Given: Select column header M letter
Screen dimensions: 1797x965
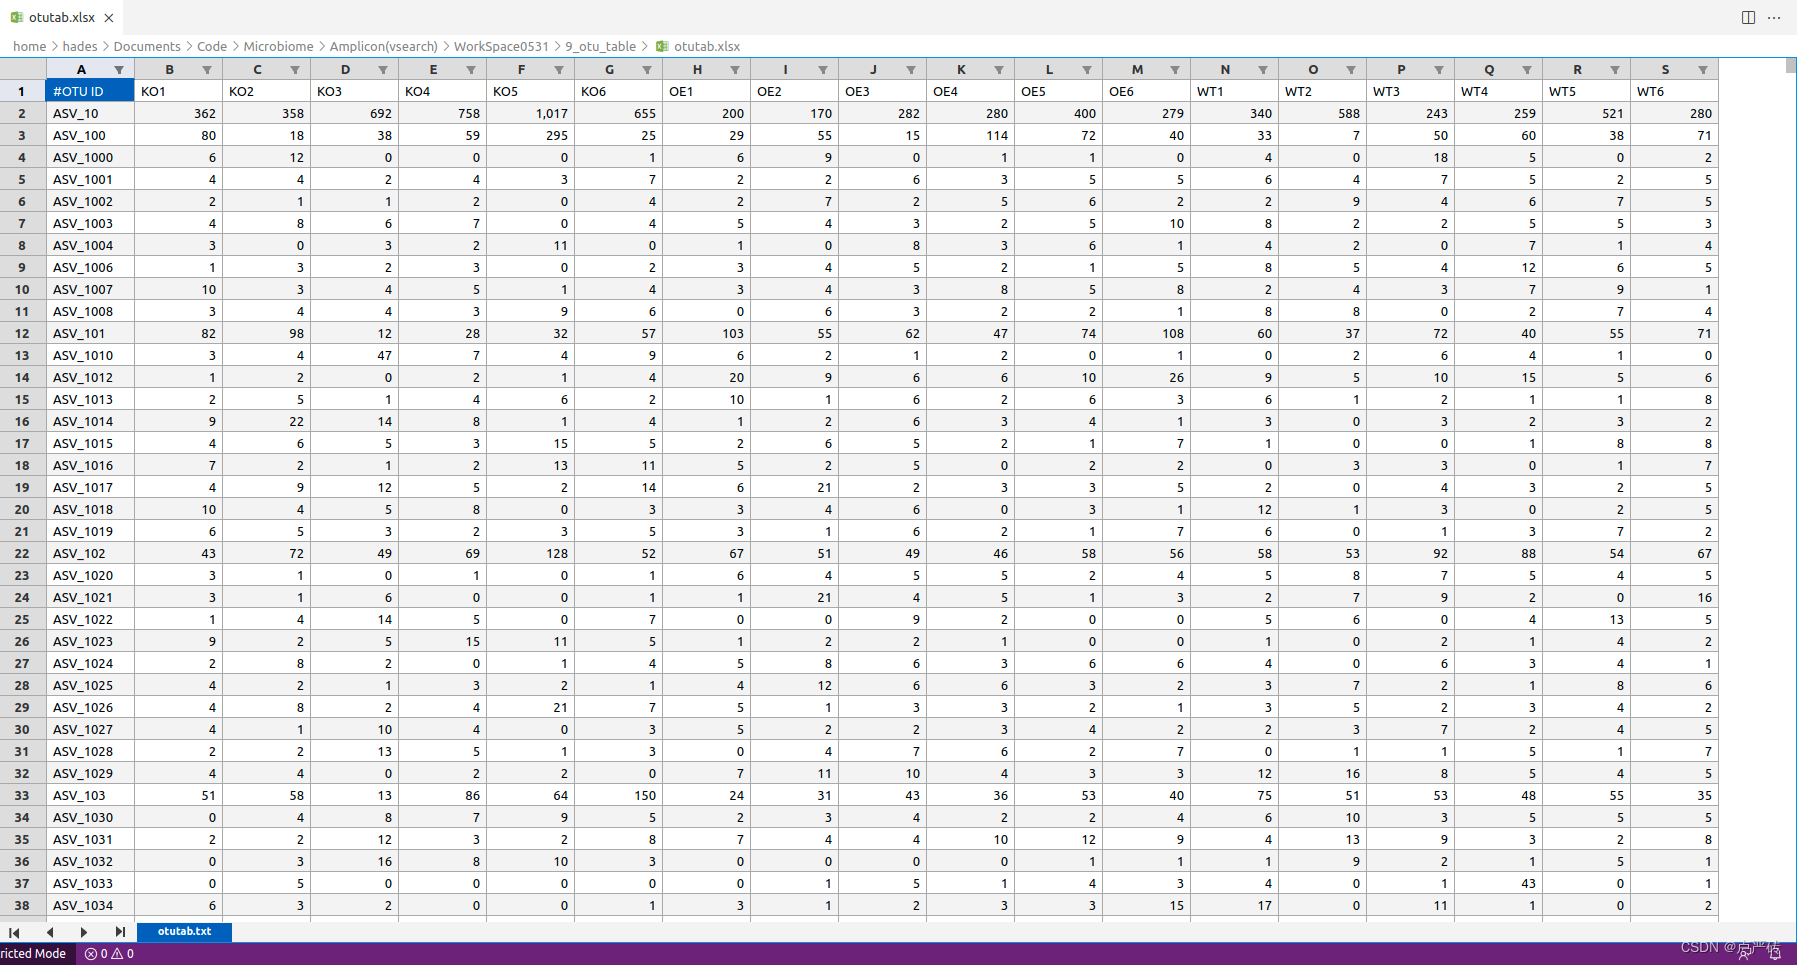Looking at the screenshot, I should (1137, 70).
